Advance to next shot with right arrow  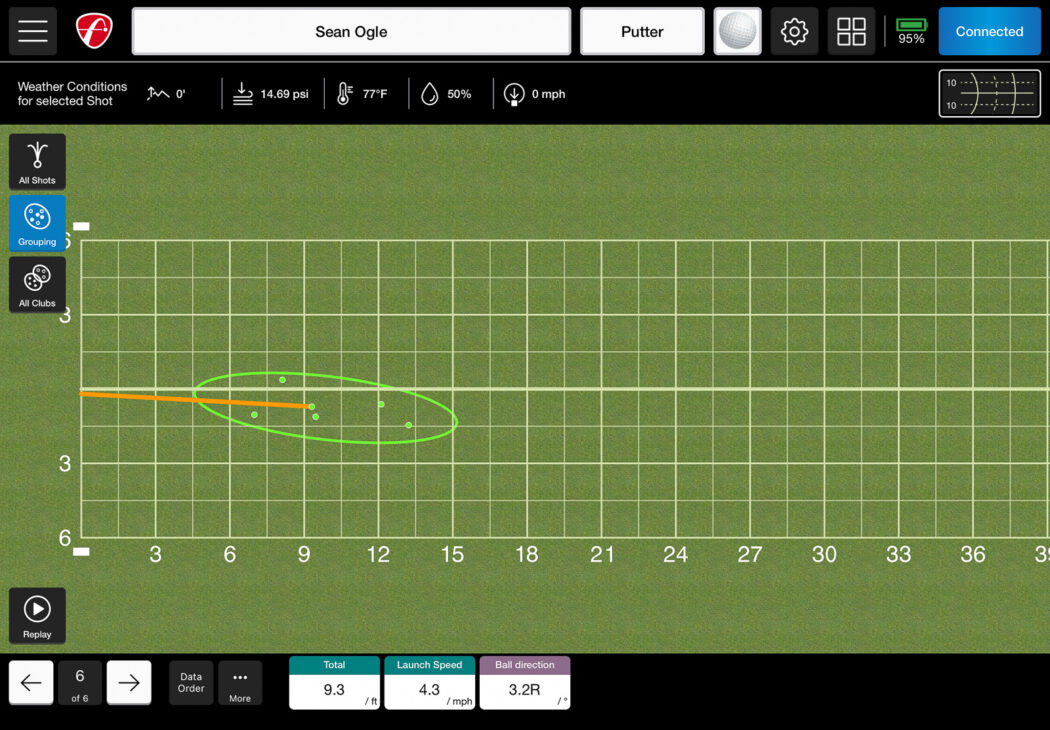tap(128, 682)
